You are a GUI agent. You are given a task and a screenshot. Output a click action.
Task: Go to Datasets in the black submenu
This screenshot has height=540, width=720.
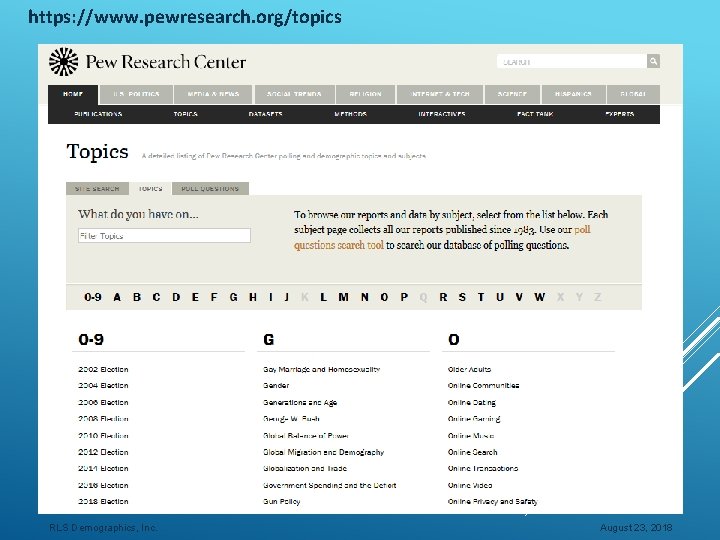click(x=265, y=114)
